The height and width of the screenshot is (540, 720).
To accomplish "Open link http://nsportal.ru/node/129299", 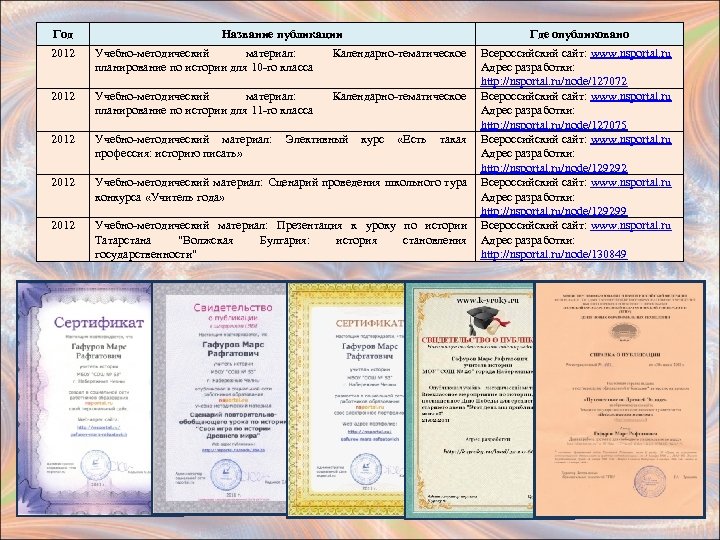I will [554, 211].
